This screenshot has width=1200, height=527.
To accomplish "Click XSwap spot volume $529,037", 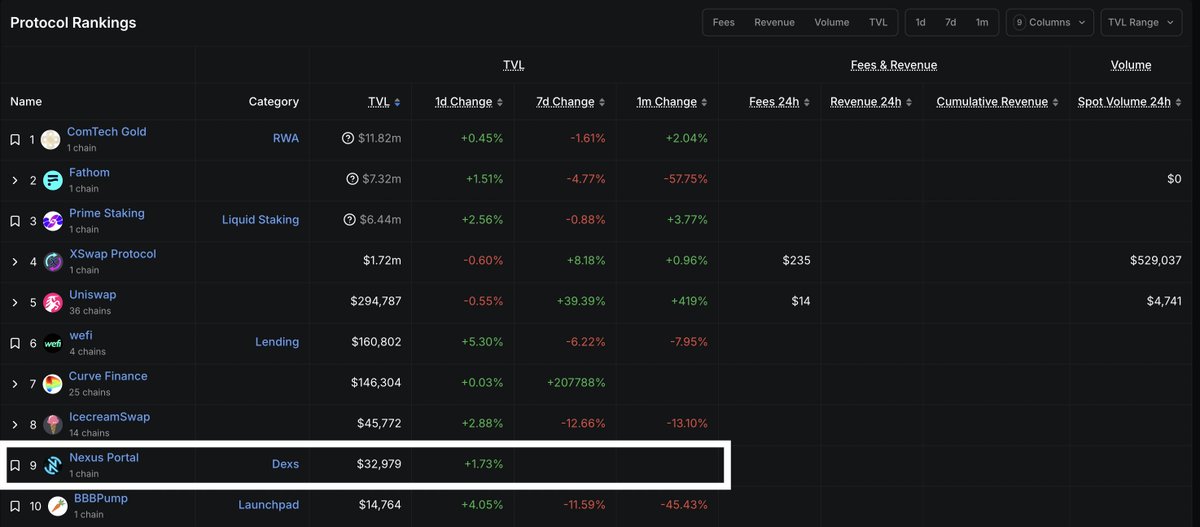I will pos(1156,261).
